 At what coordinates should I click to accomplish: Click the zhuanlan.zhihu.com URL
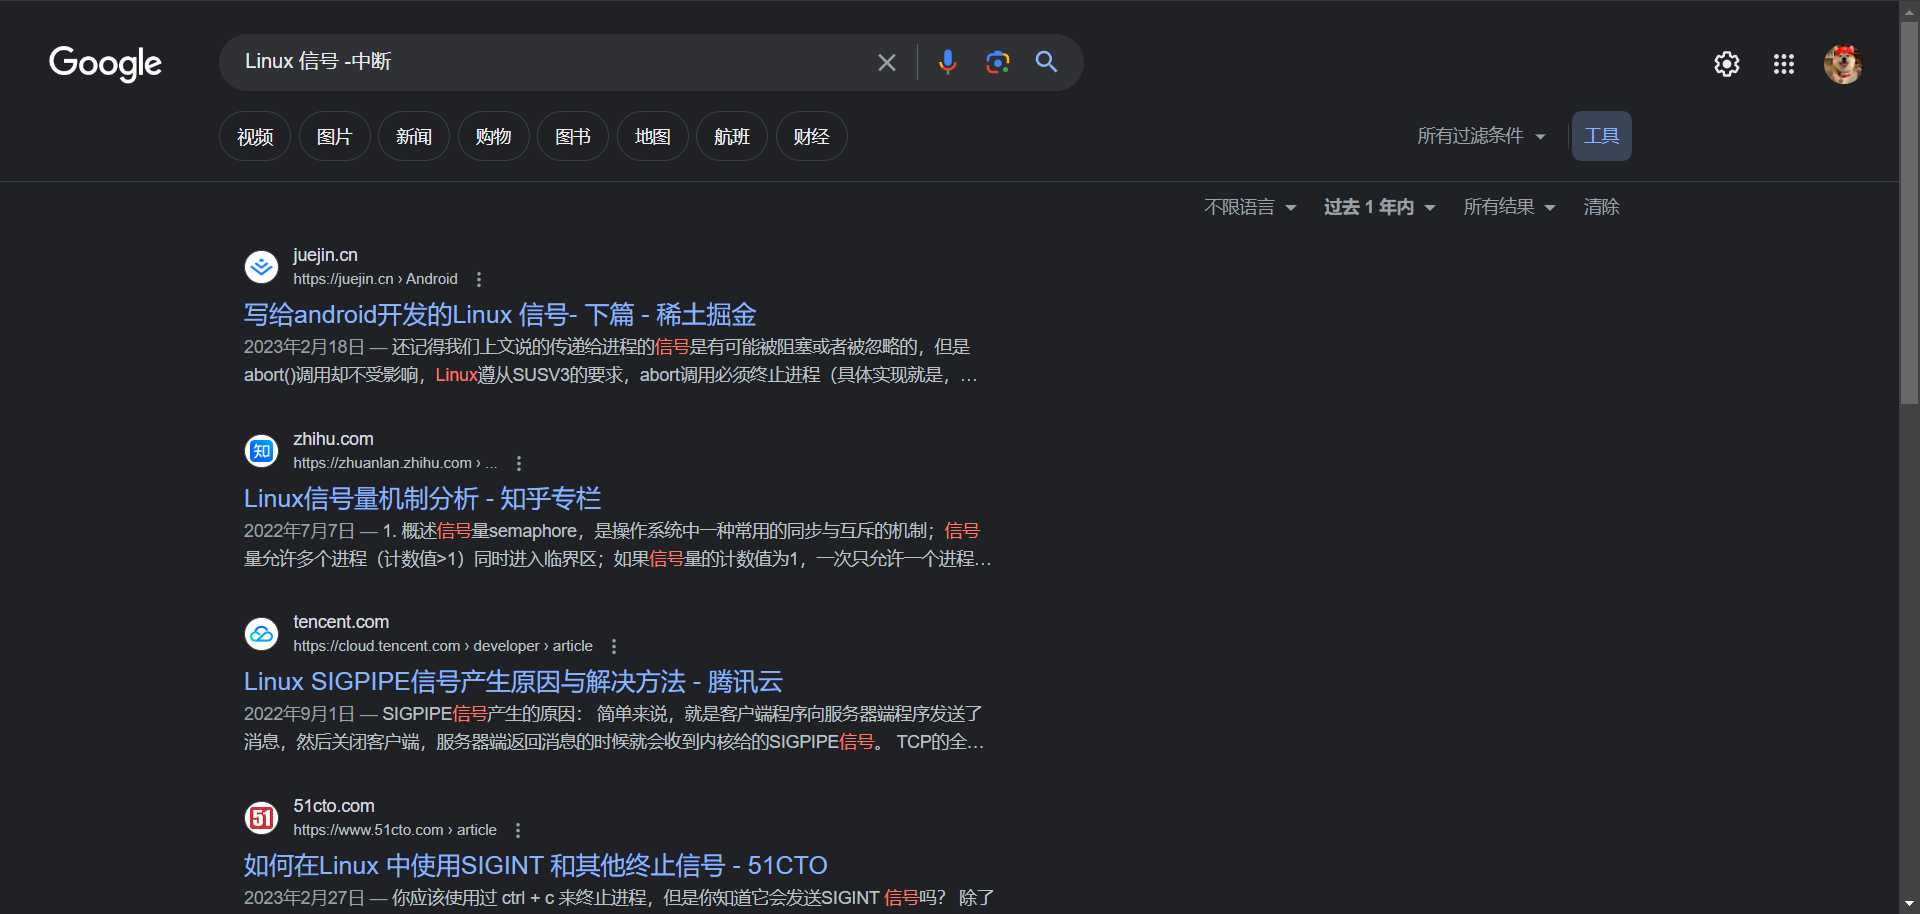tap(395, 463)
